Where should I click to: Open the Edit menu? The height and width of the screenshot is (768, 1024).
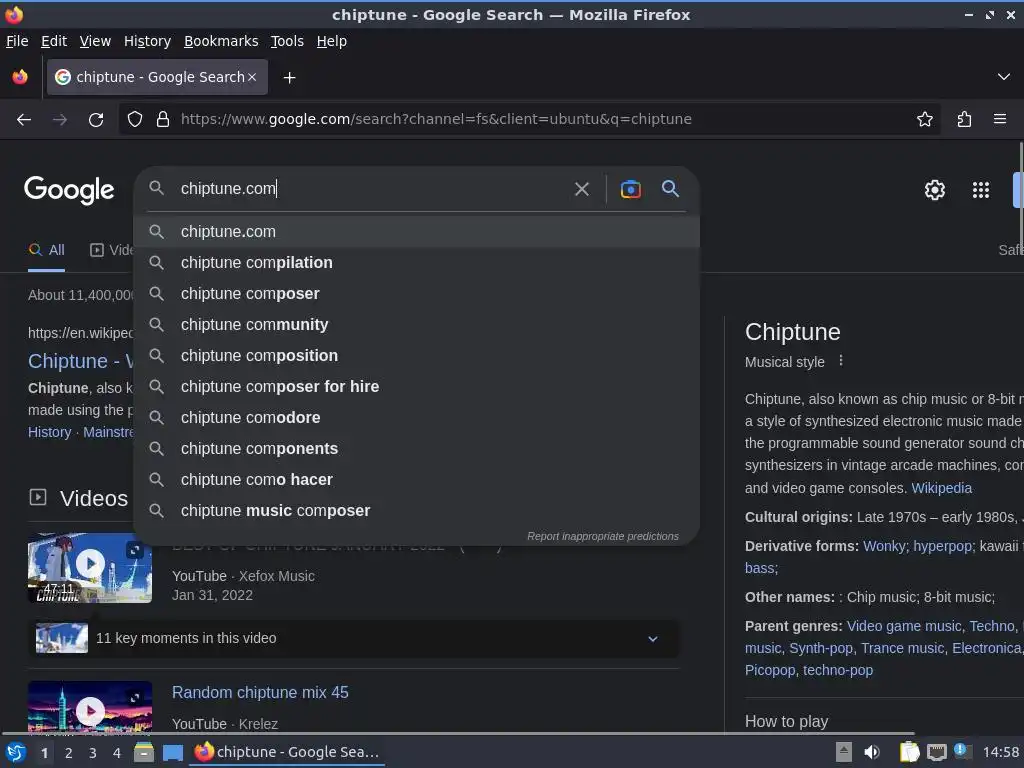(x=54, y=41)
